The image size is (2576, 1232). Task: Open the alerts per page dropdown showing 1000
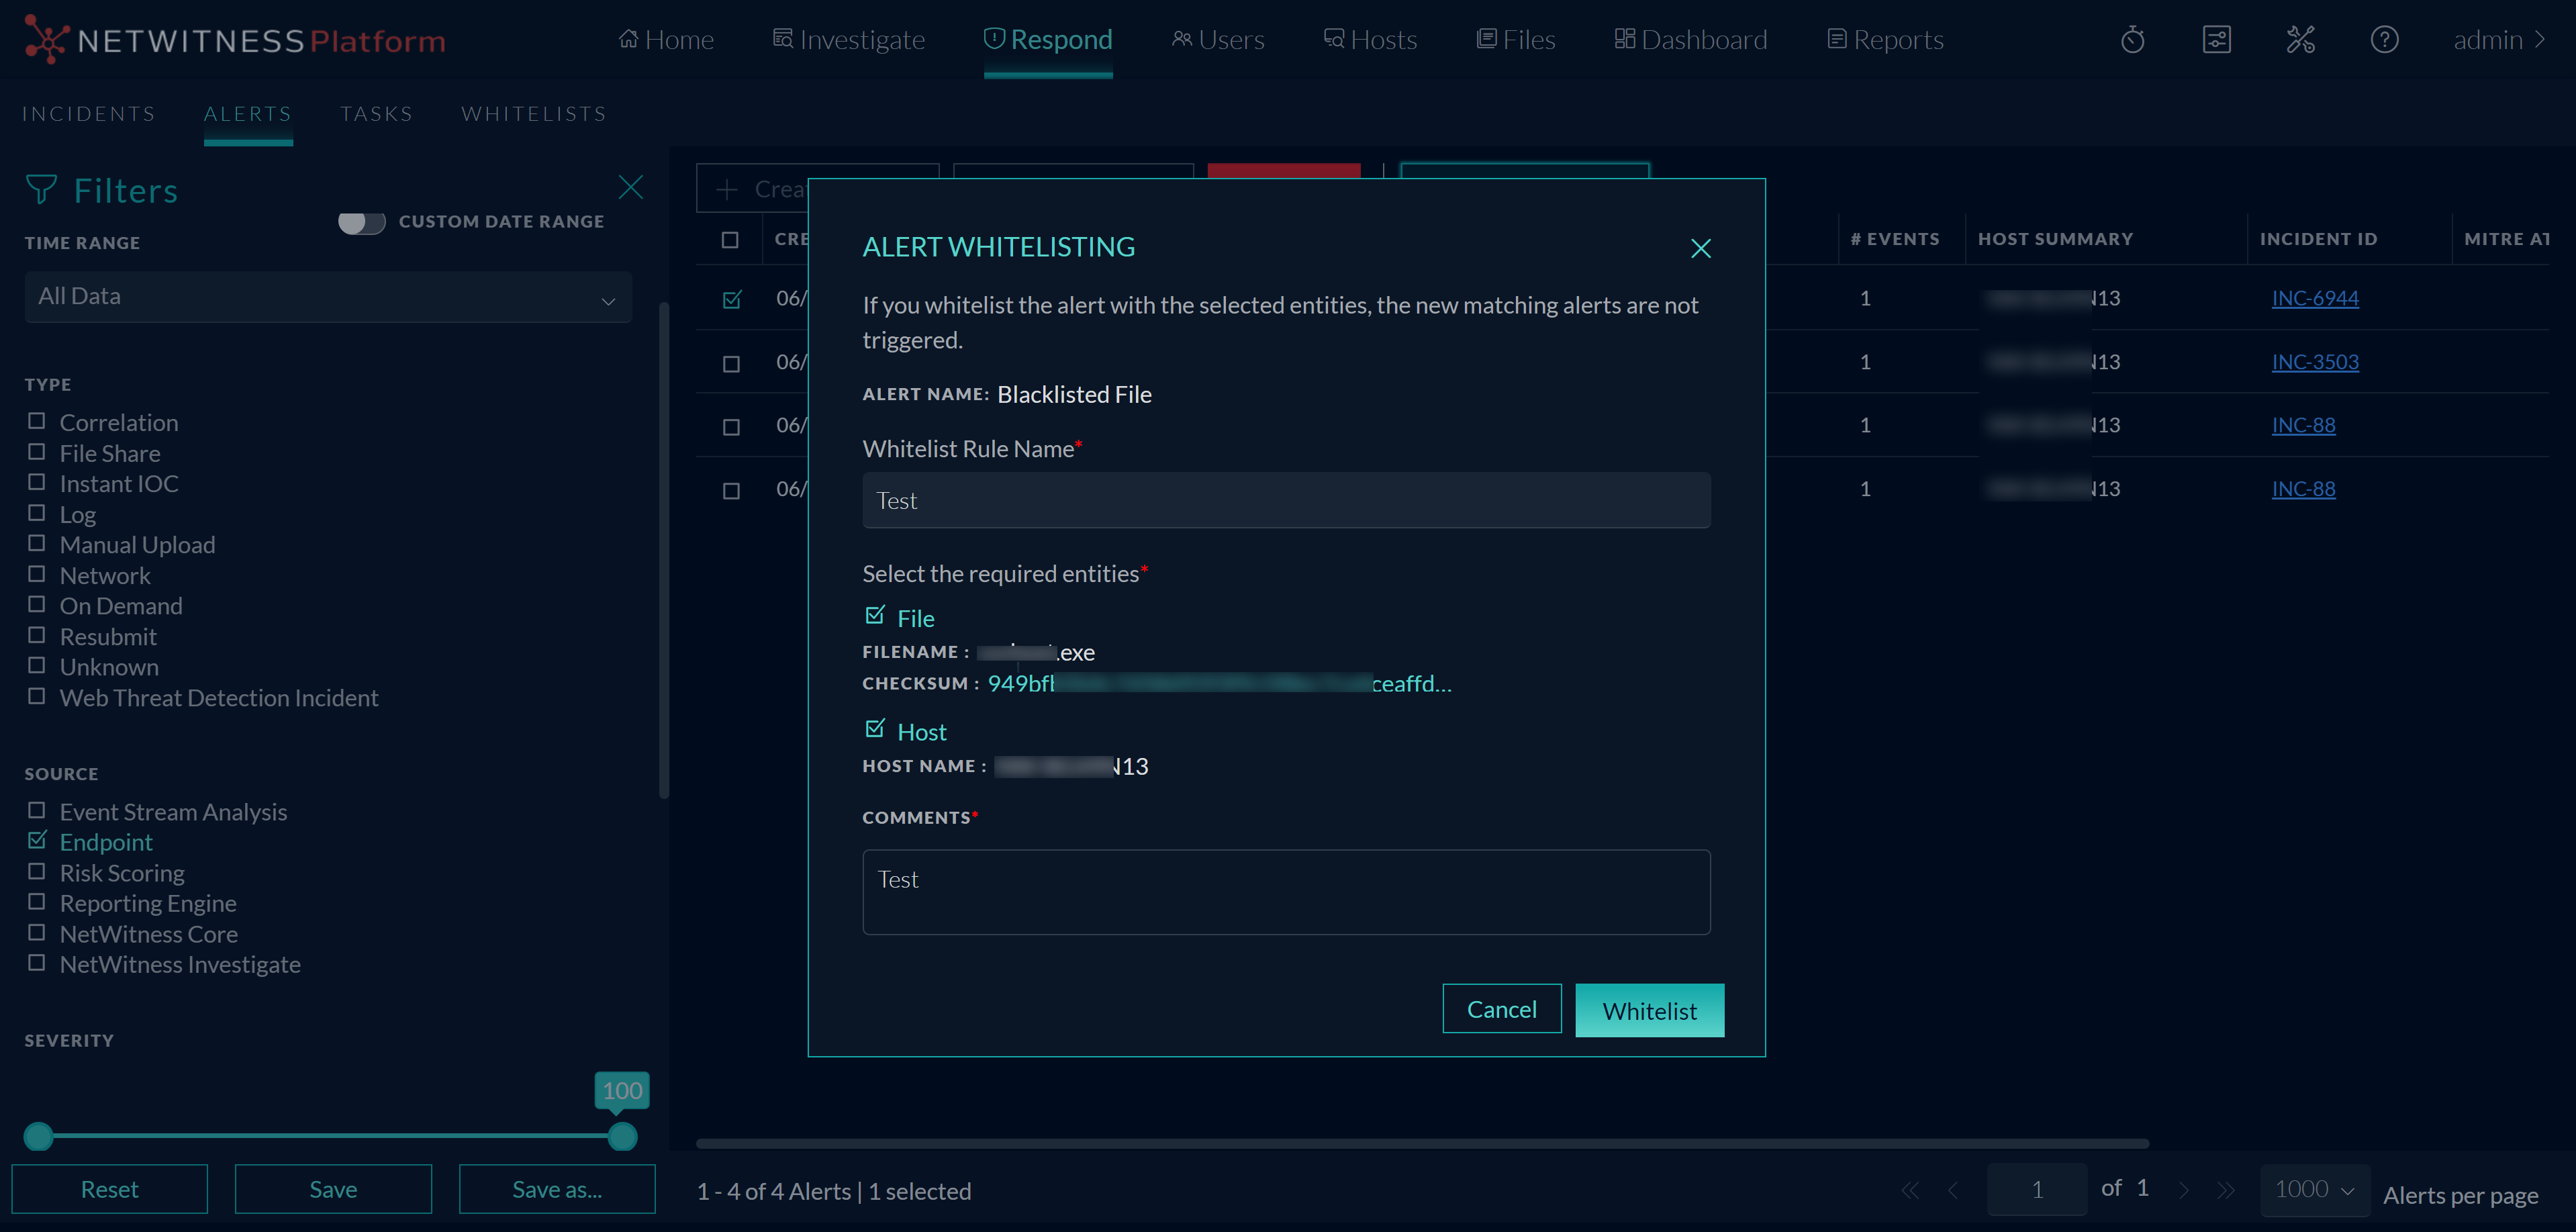click(2313, 1190)
